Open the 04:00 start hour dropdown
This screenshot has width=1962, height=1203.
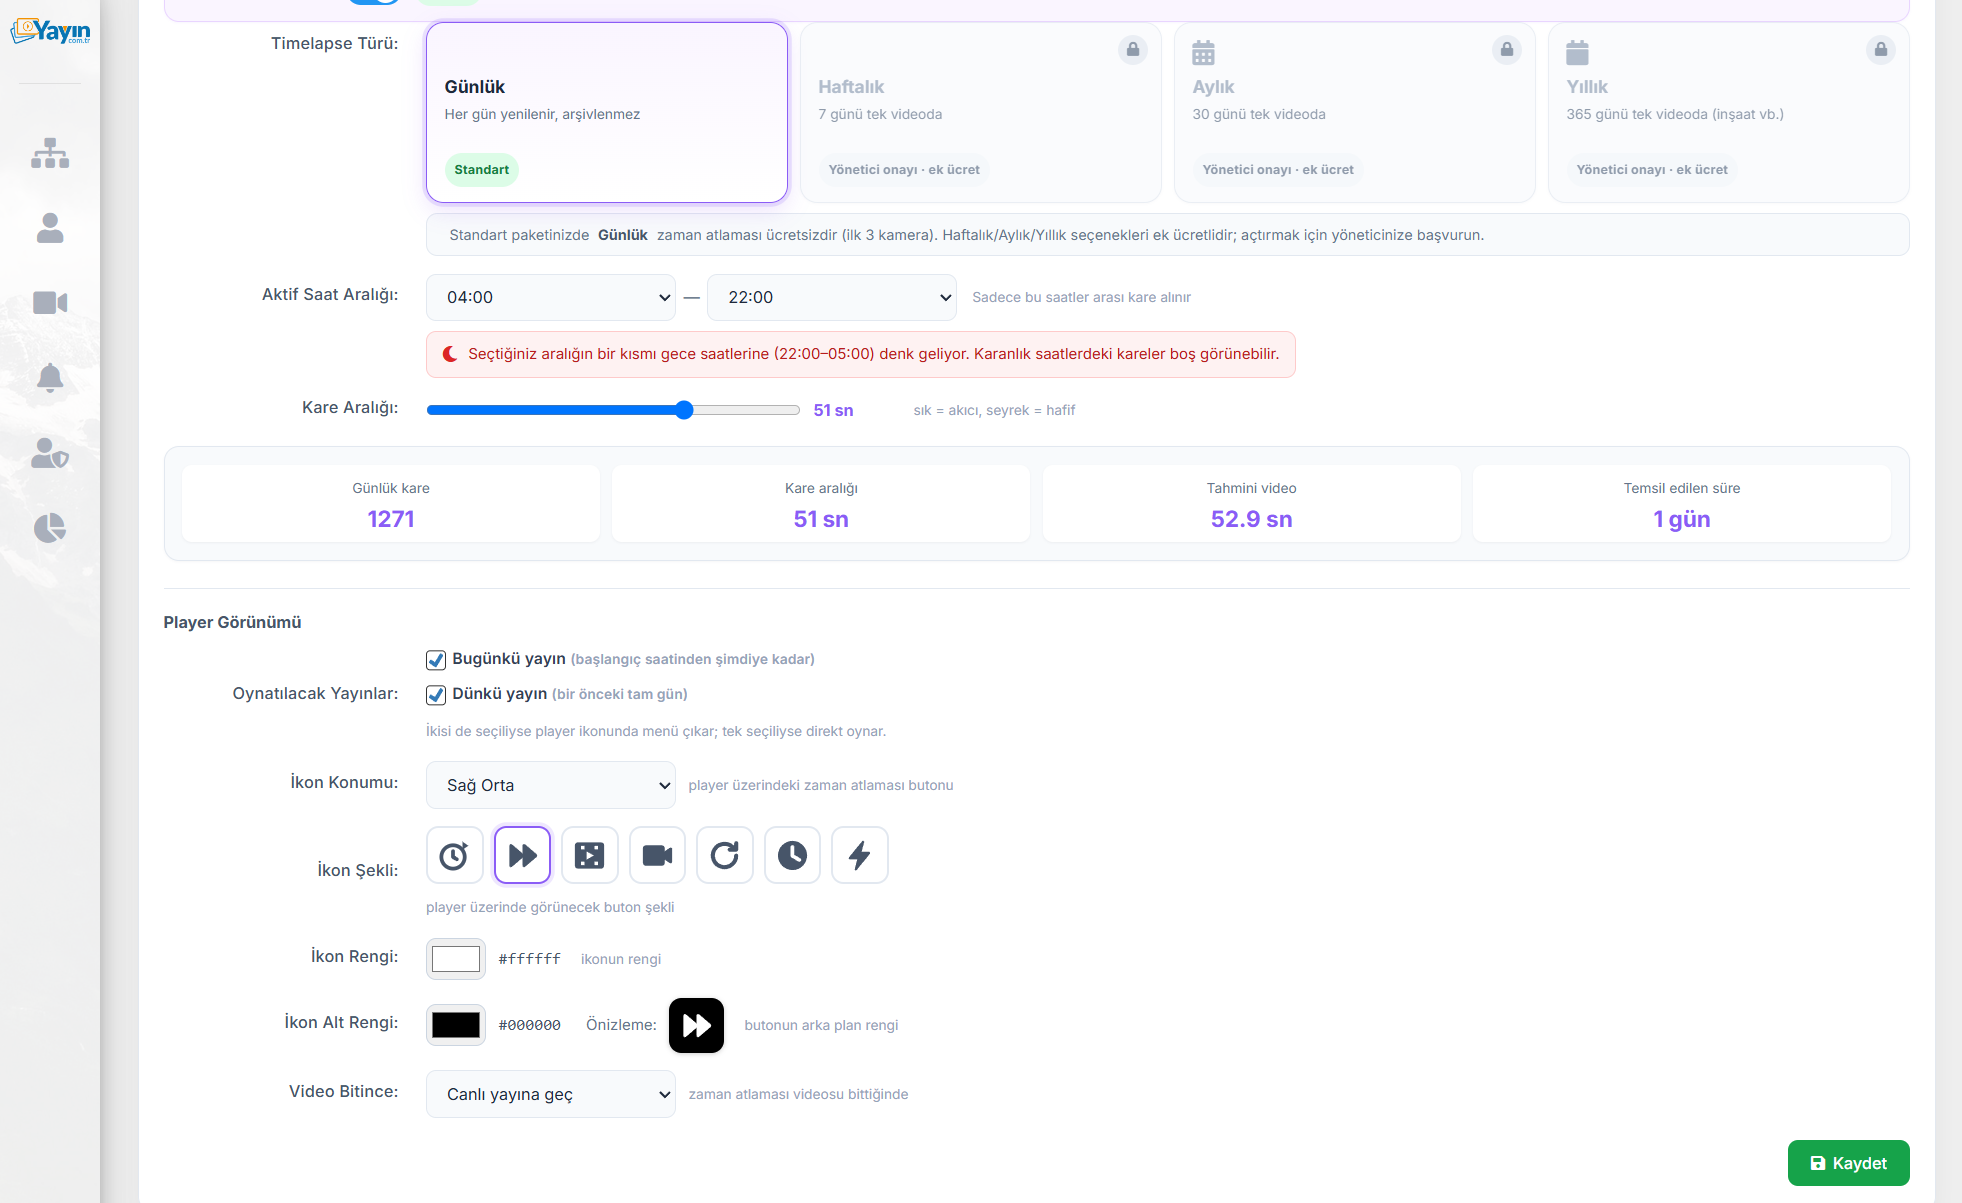click(x=551, y=297)
